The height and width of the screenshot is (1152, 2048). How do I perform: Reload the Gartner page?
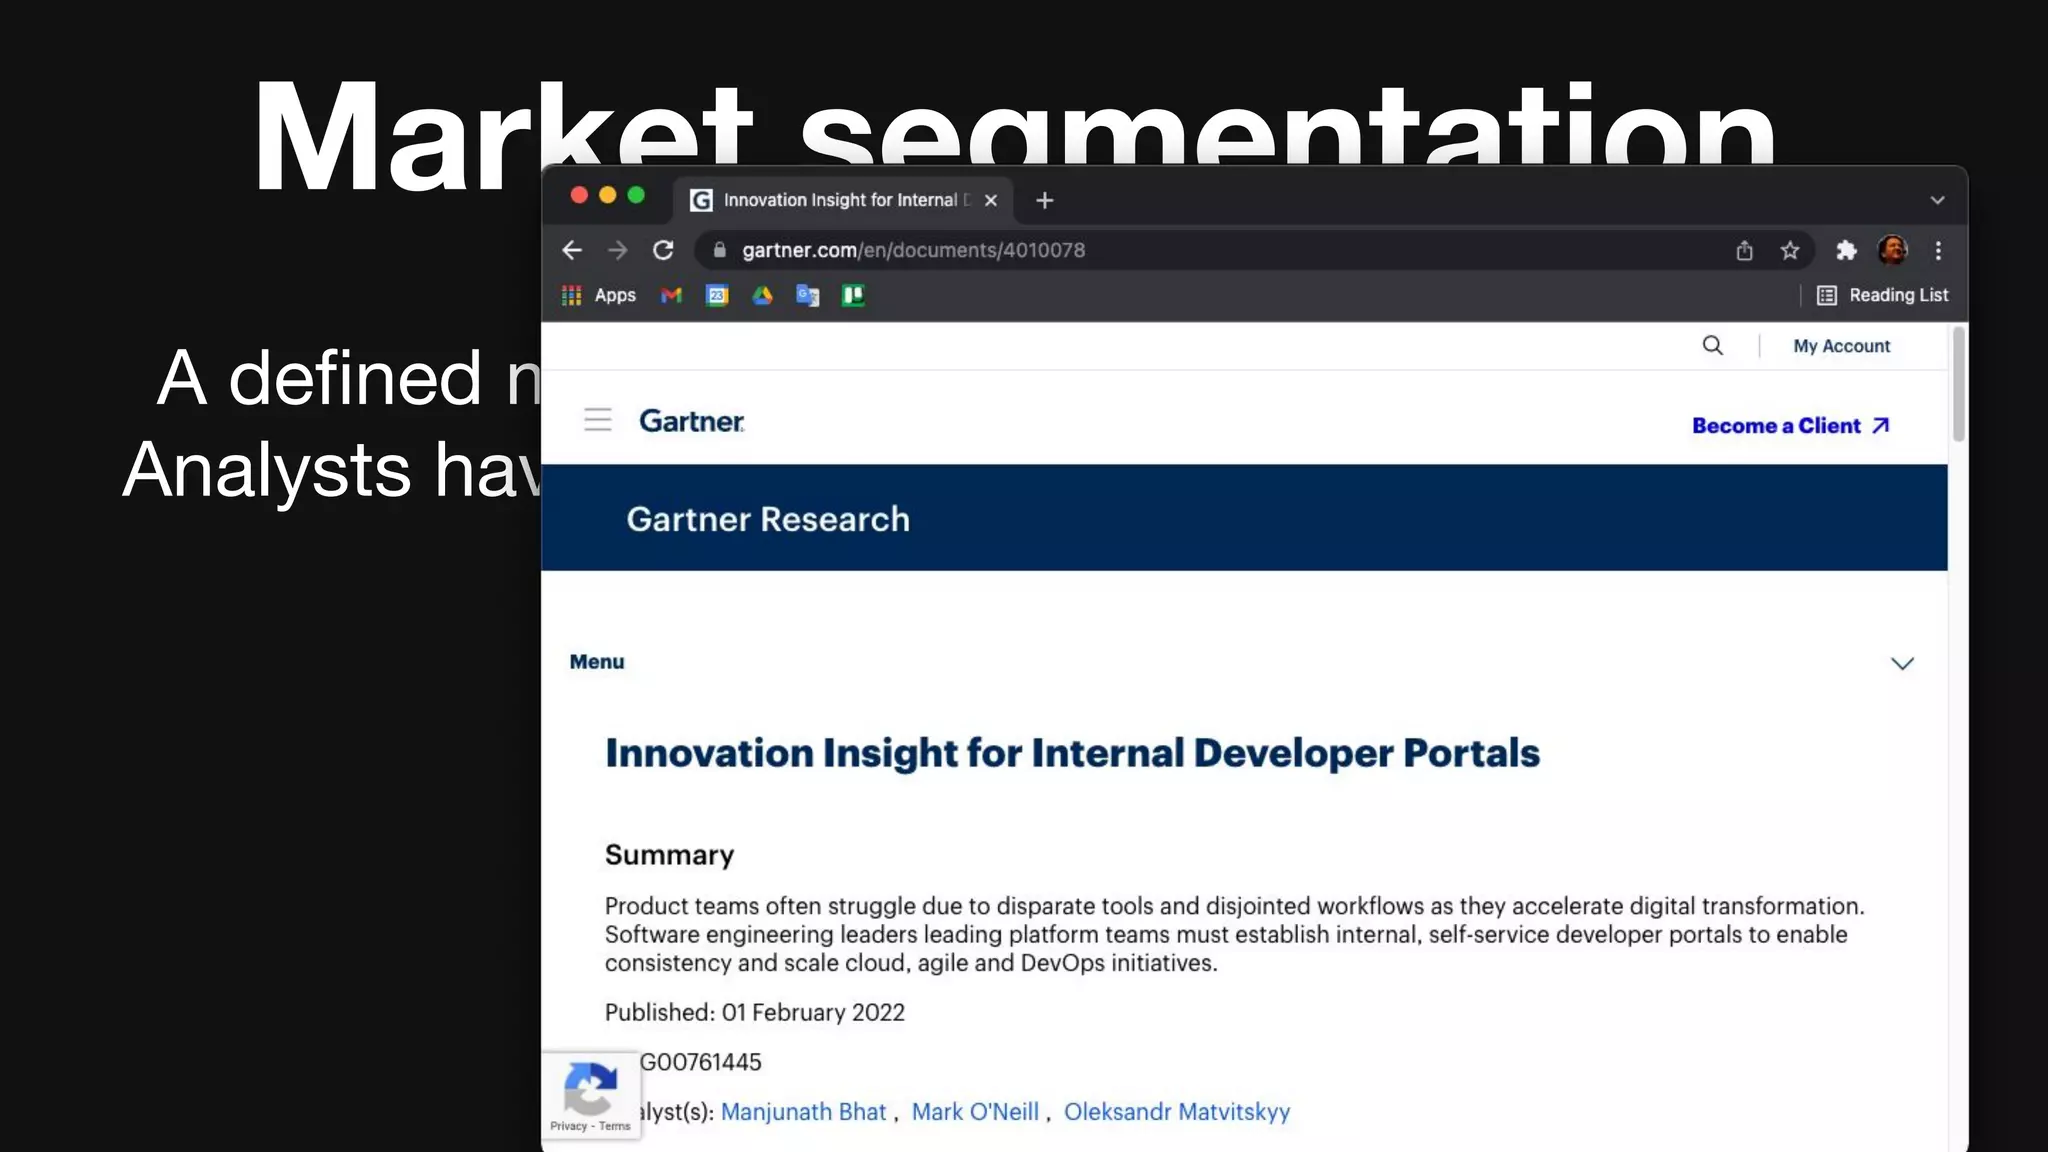click(x=663, y=250)
